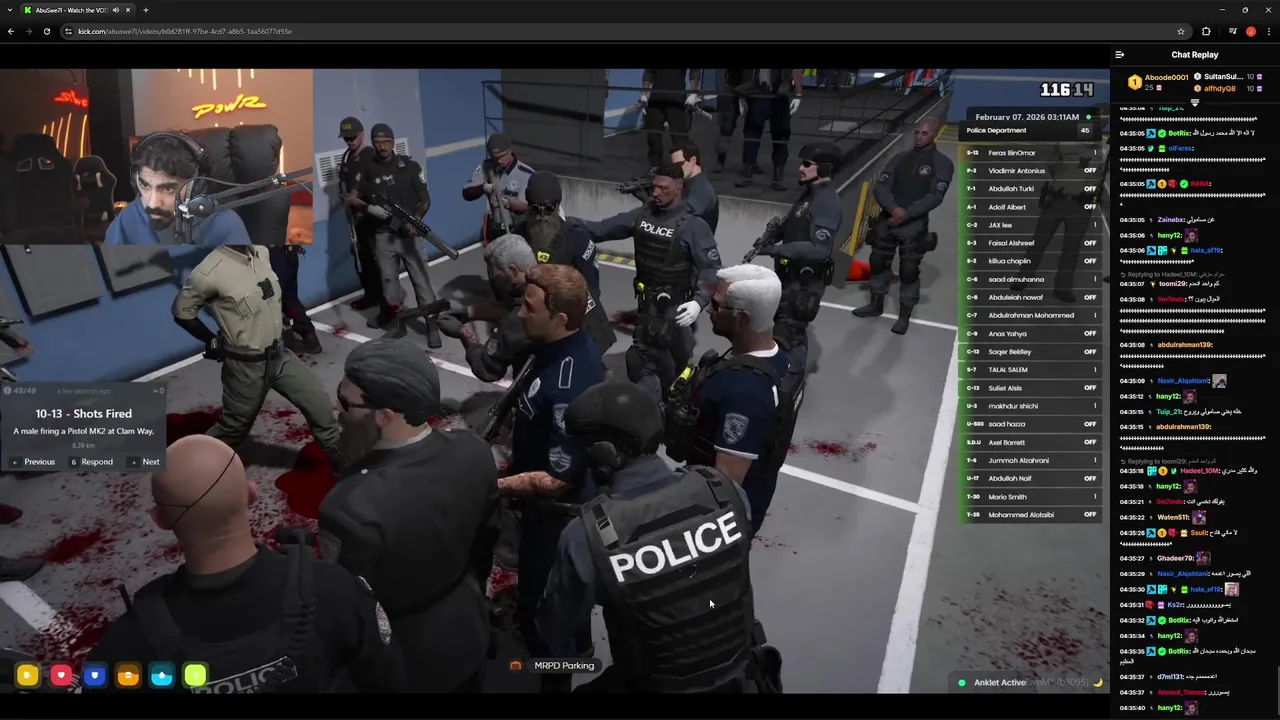Click the 10-13 - Shots Fired title

[84, 413]
